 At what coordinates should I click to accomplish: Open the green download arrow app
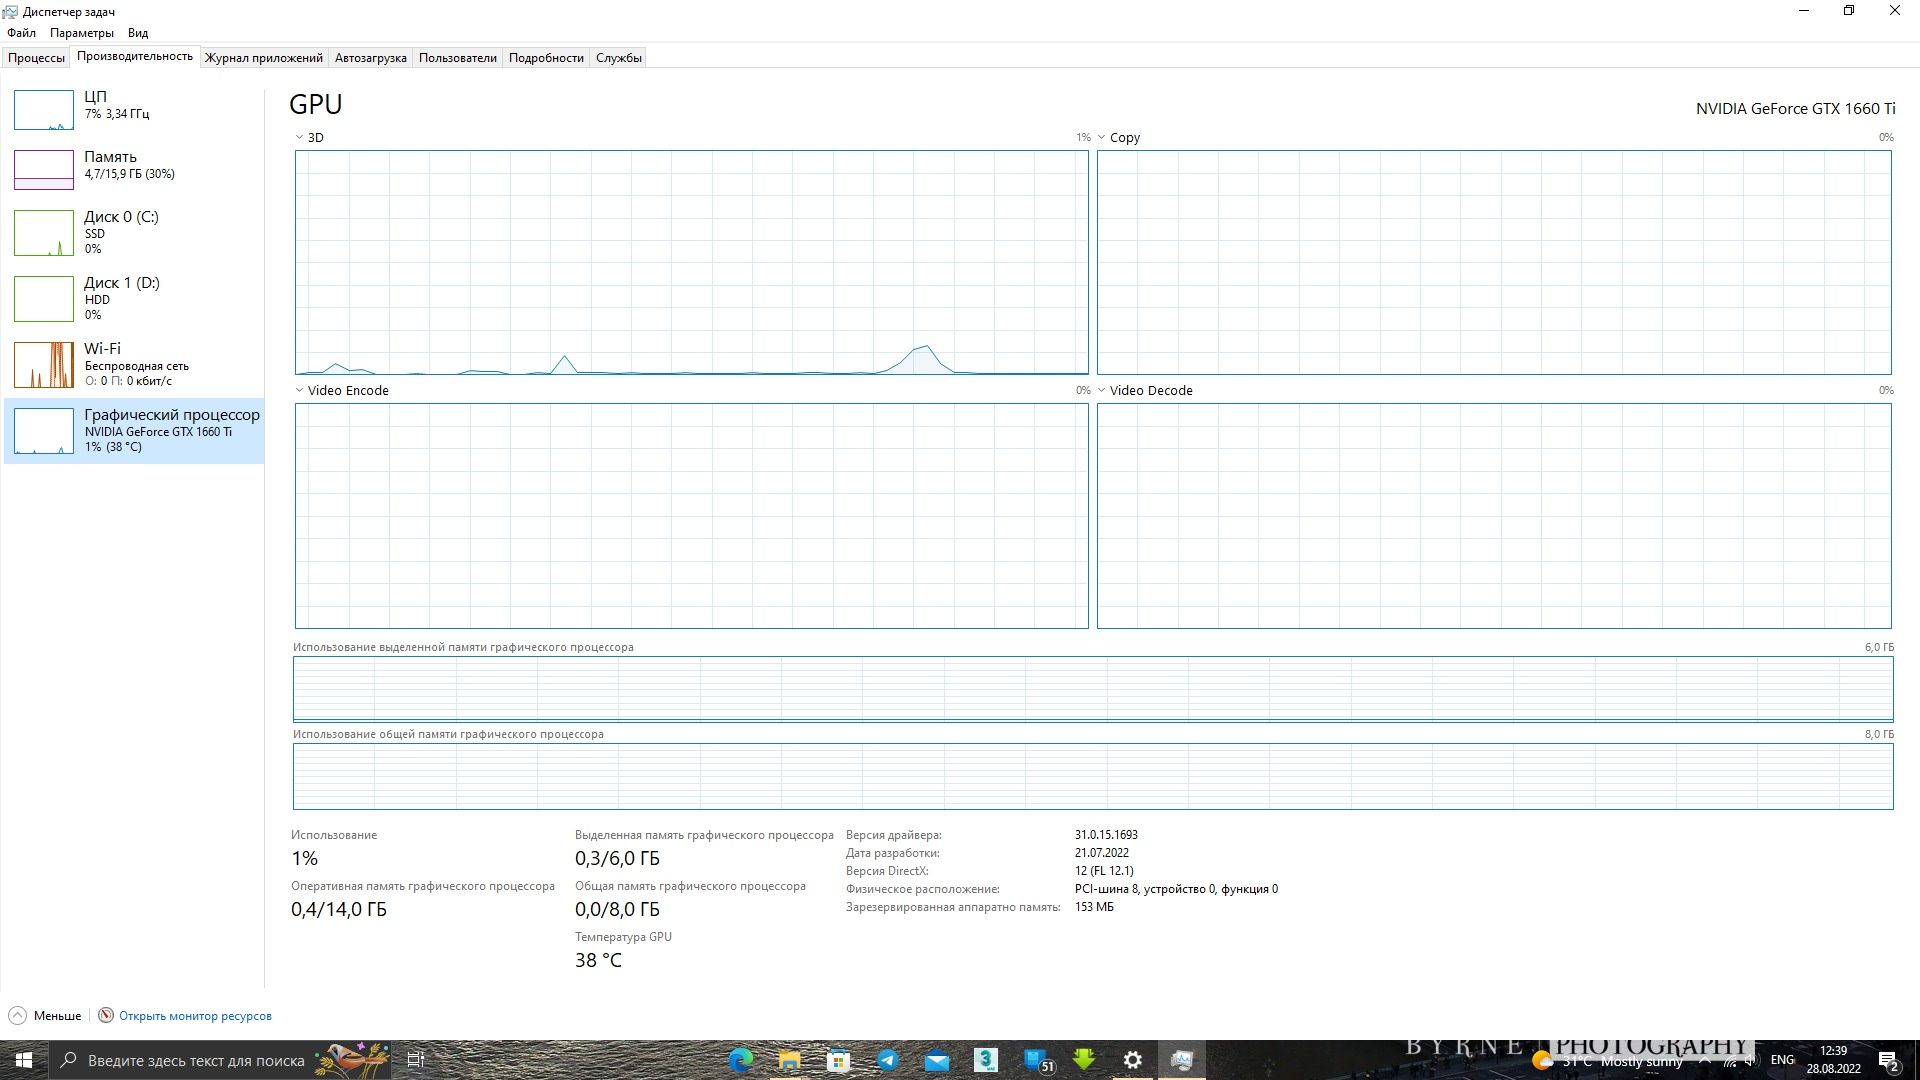[x=1084, y=1060]
